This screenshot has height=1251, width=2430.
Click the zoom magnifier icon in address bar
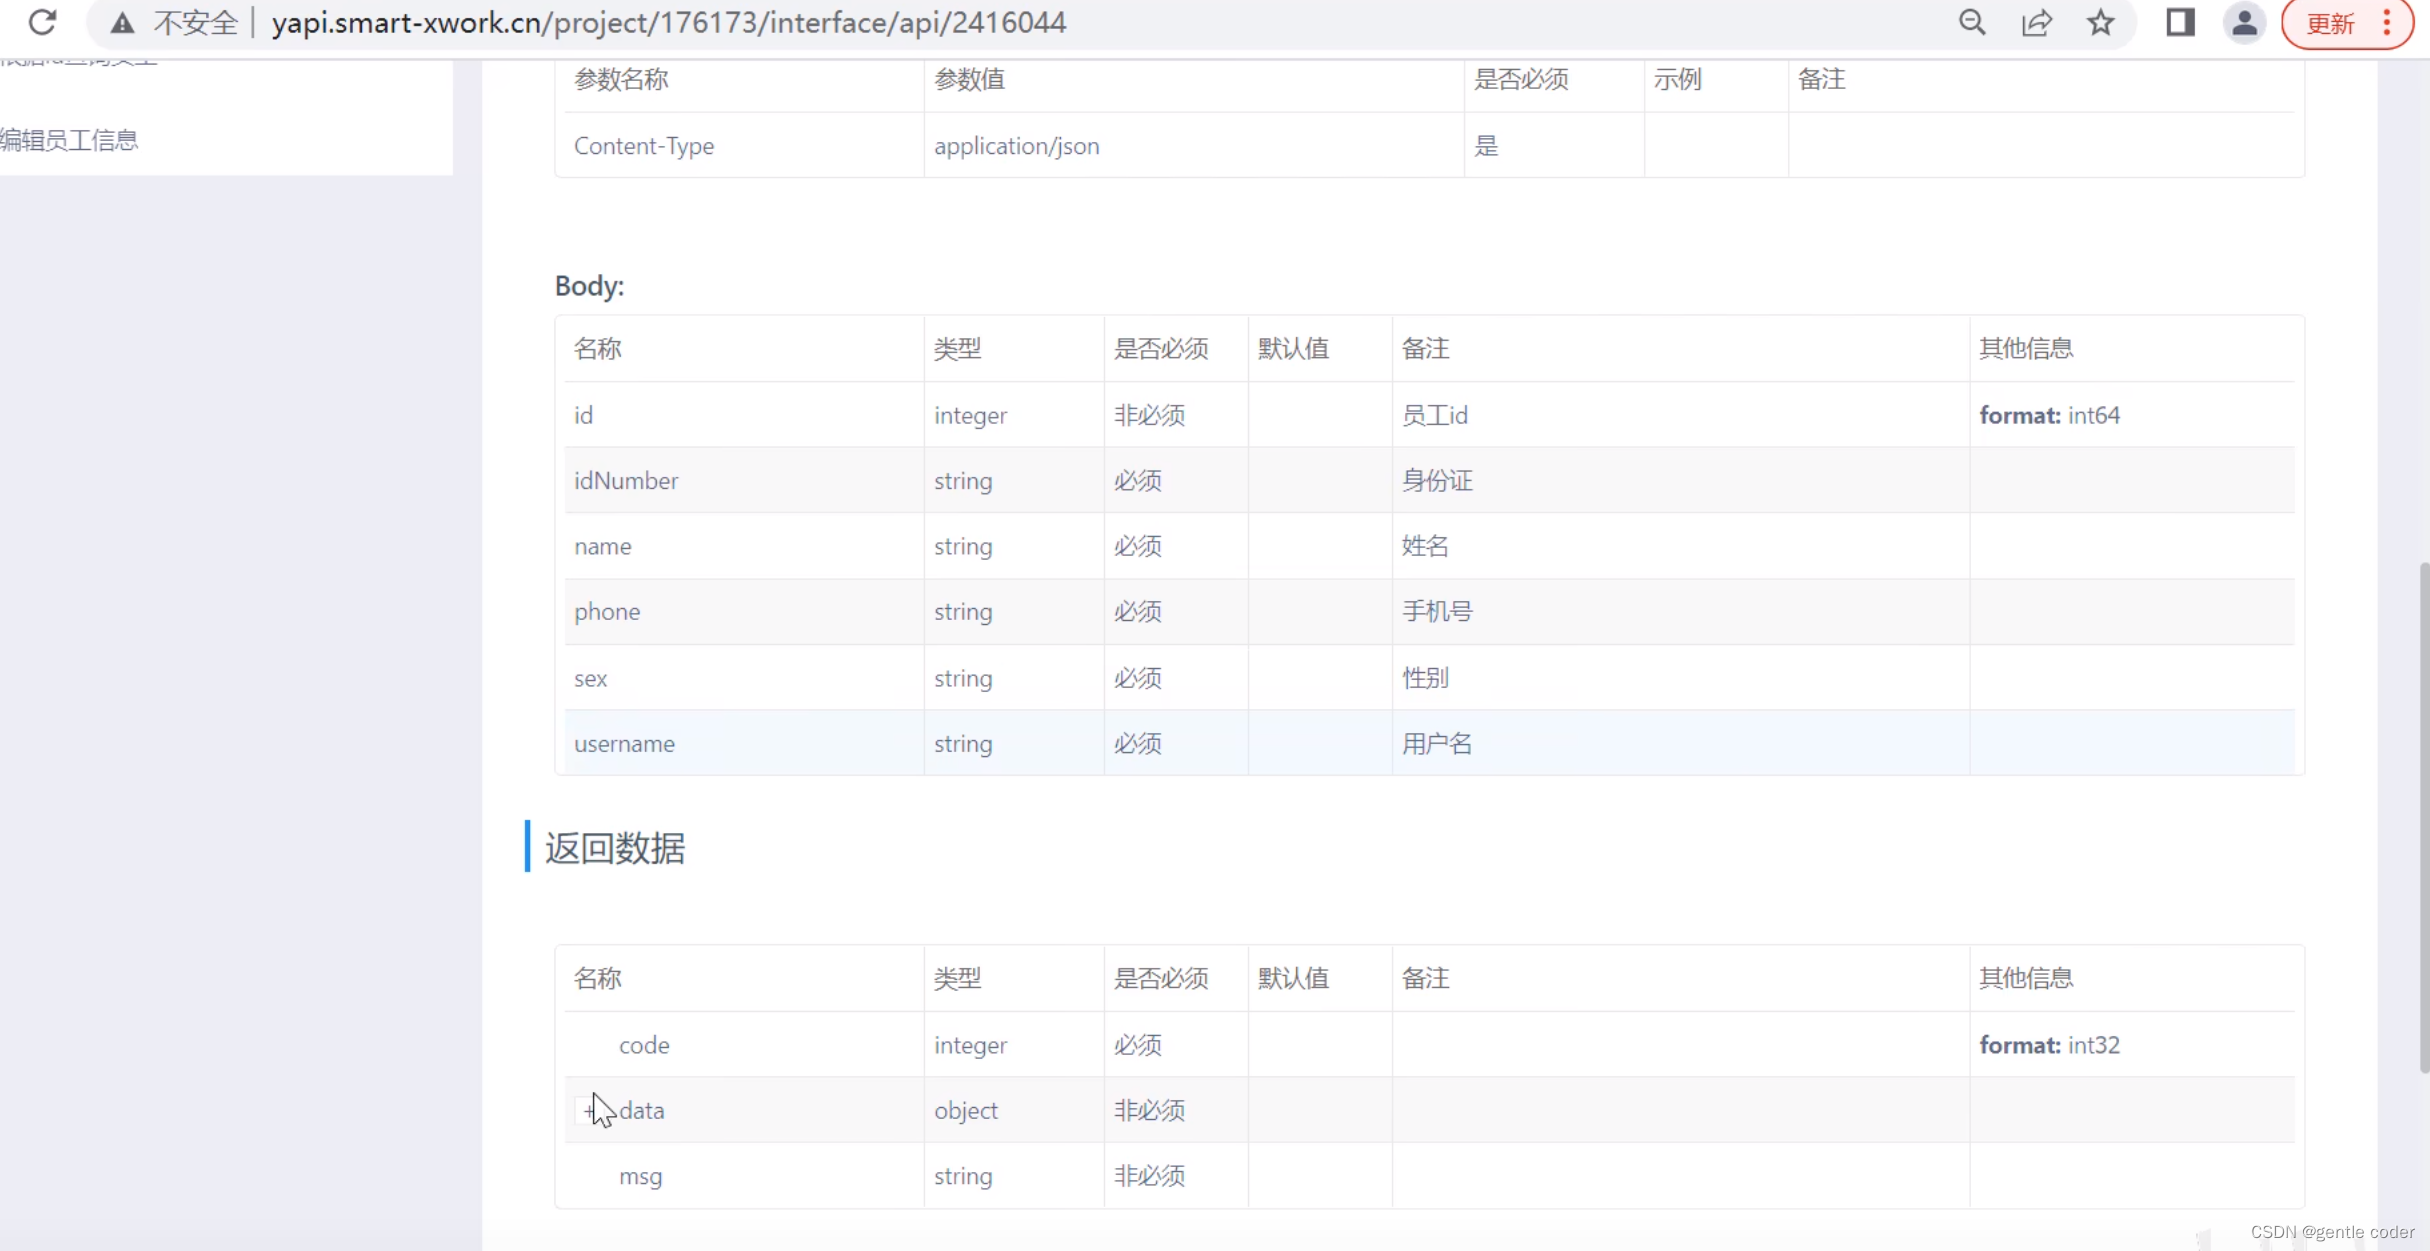[1971, 22]
